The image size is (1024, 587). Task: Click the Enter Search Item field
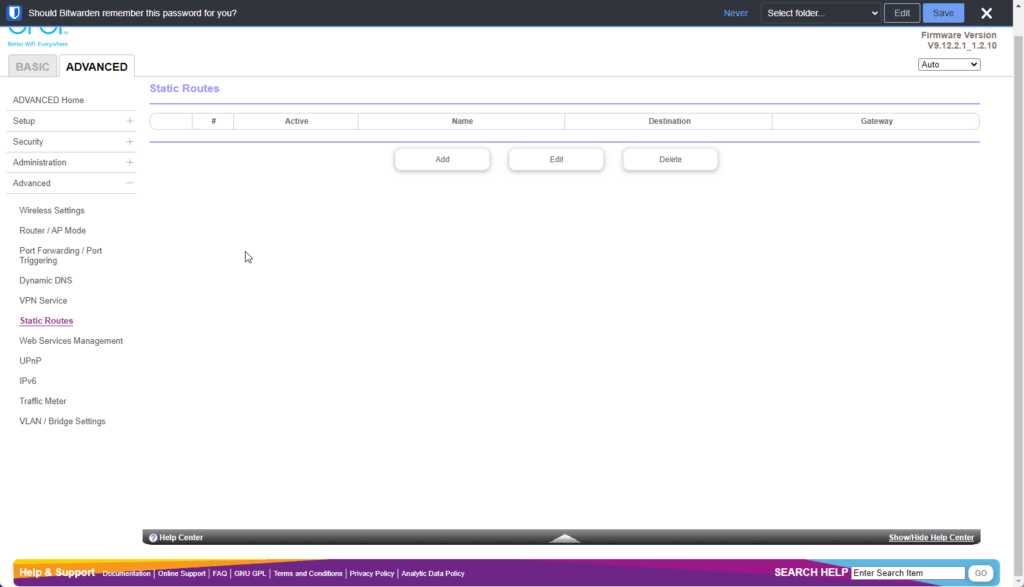[x=907, y=573]
